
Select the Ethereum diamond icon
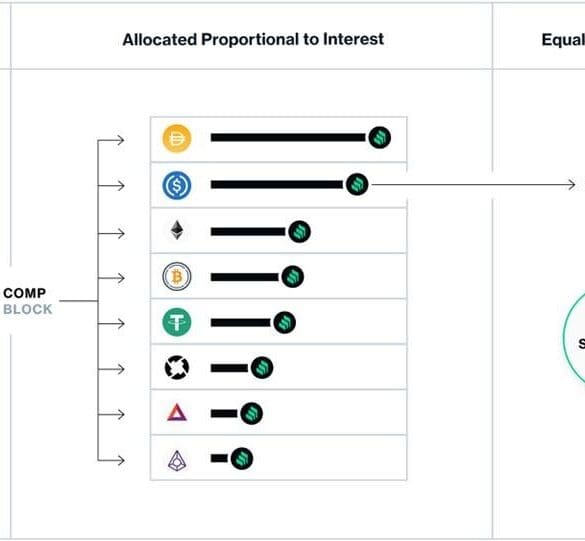point(177,230)
